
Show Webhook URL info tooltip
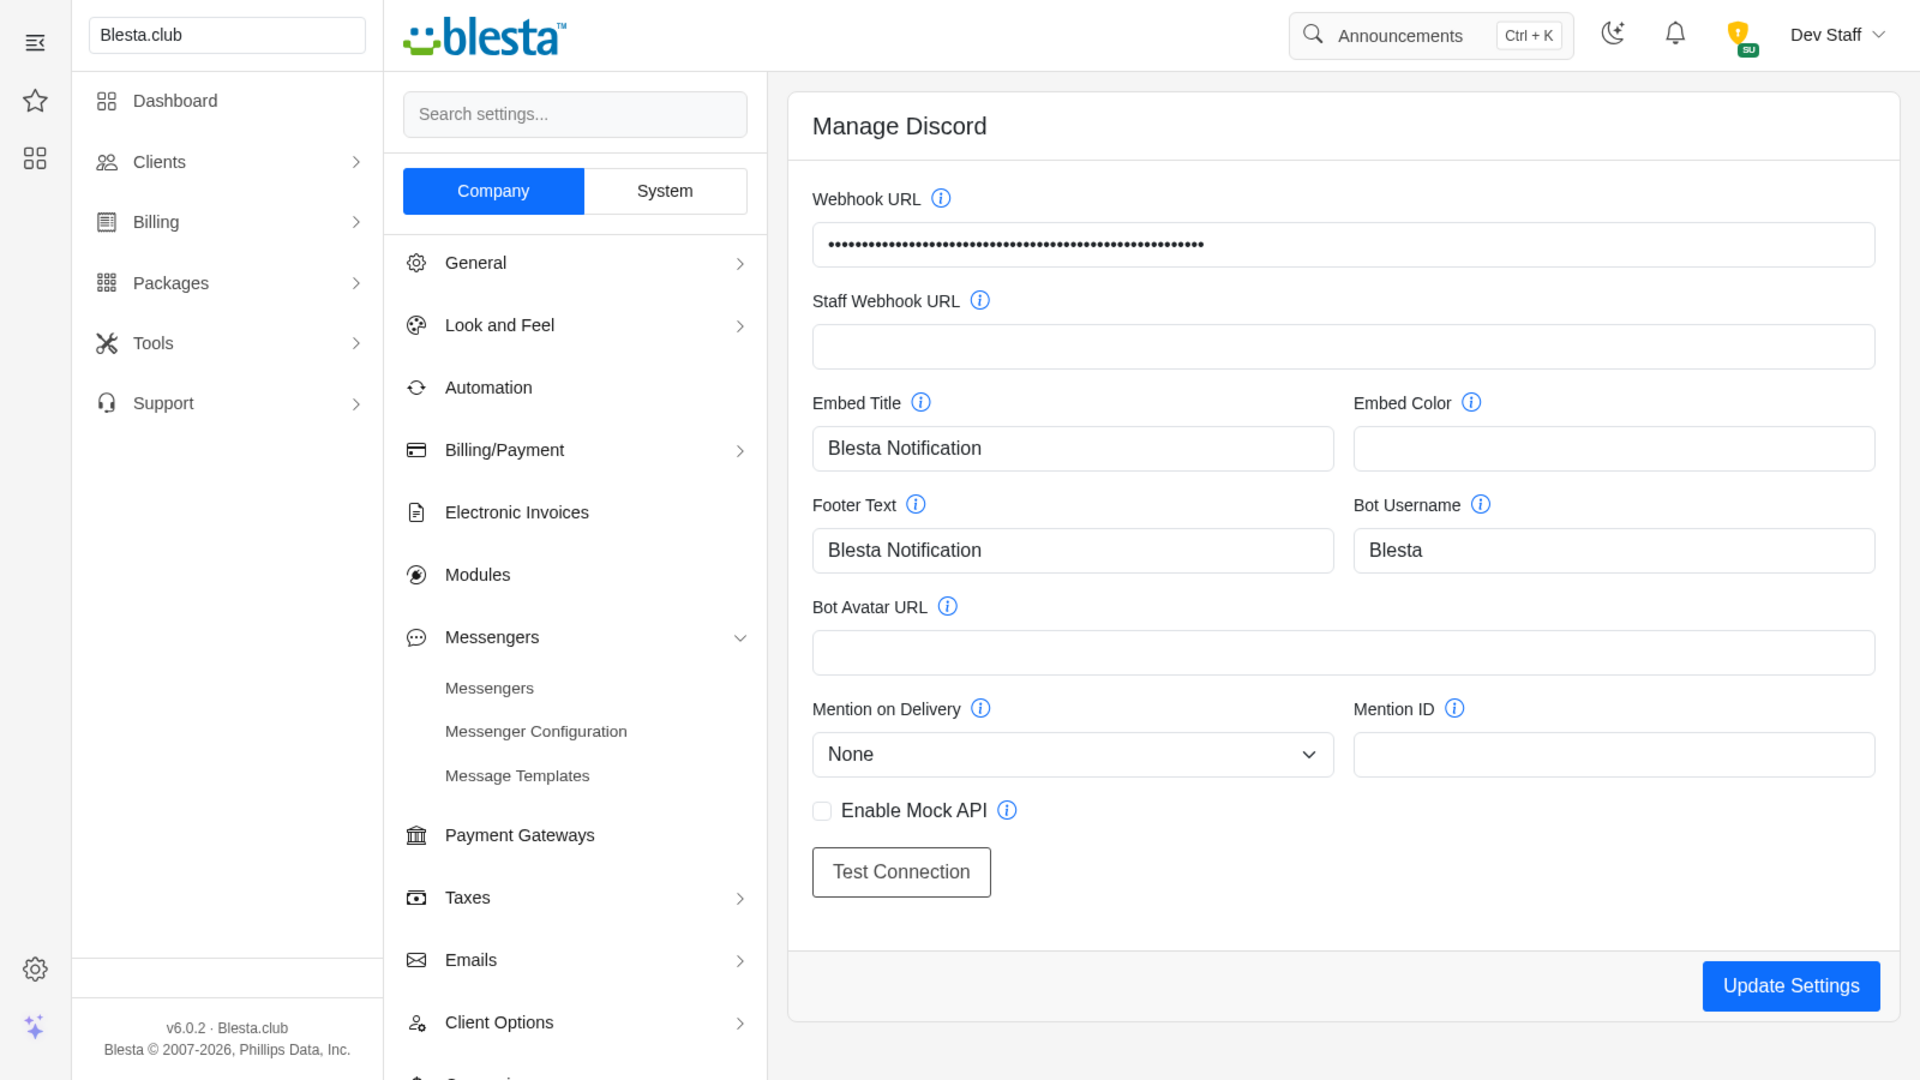click(941, 198)
